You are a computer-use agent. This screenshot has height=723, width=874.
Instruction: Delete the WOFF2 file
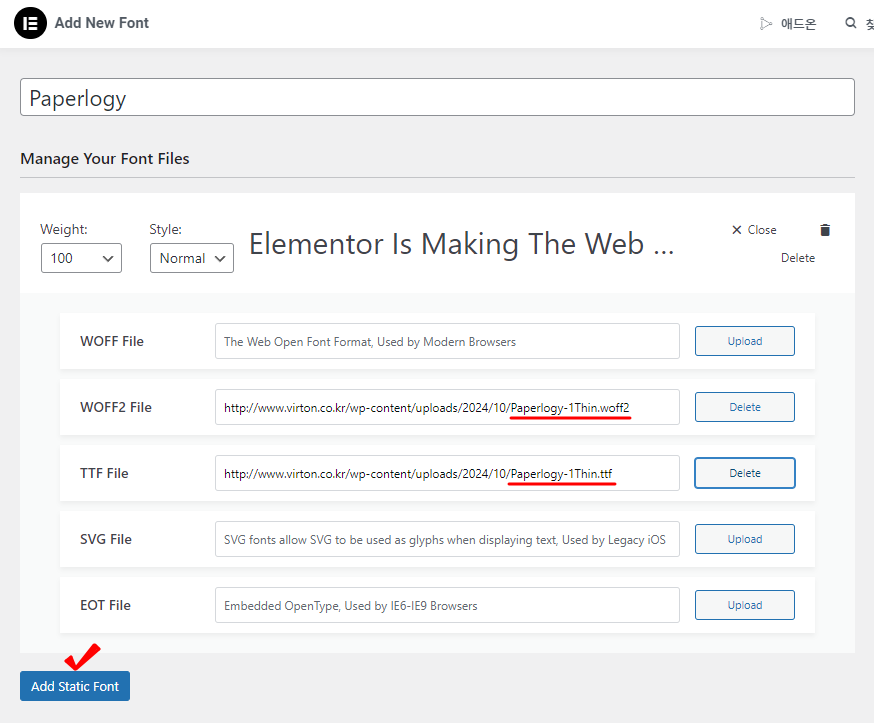pyautogui.click(x=745, y=407)
